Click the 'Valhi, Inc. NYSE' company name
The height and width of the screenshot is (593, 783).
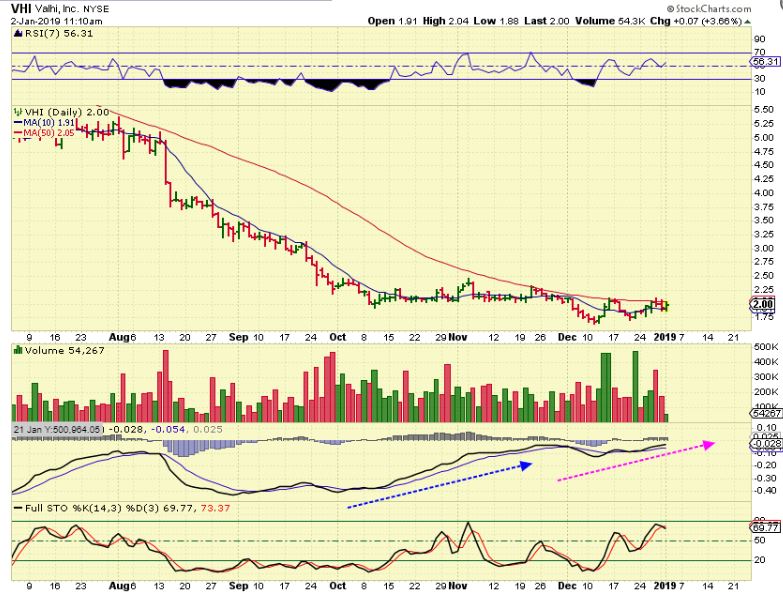point(72,9)
